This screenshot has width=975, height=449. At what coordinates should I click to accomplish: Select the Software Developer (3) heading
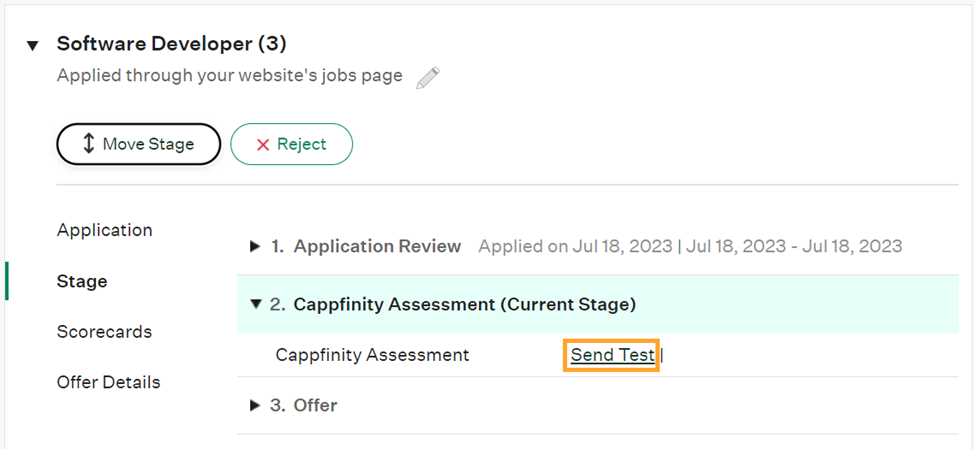tap(172, 44)
